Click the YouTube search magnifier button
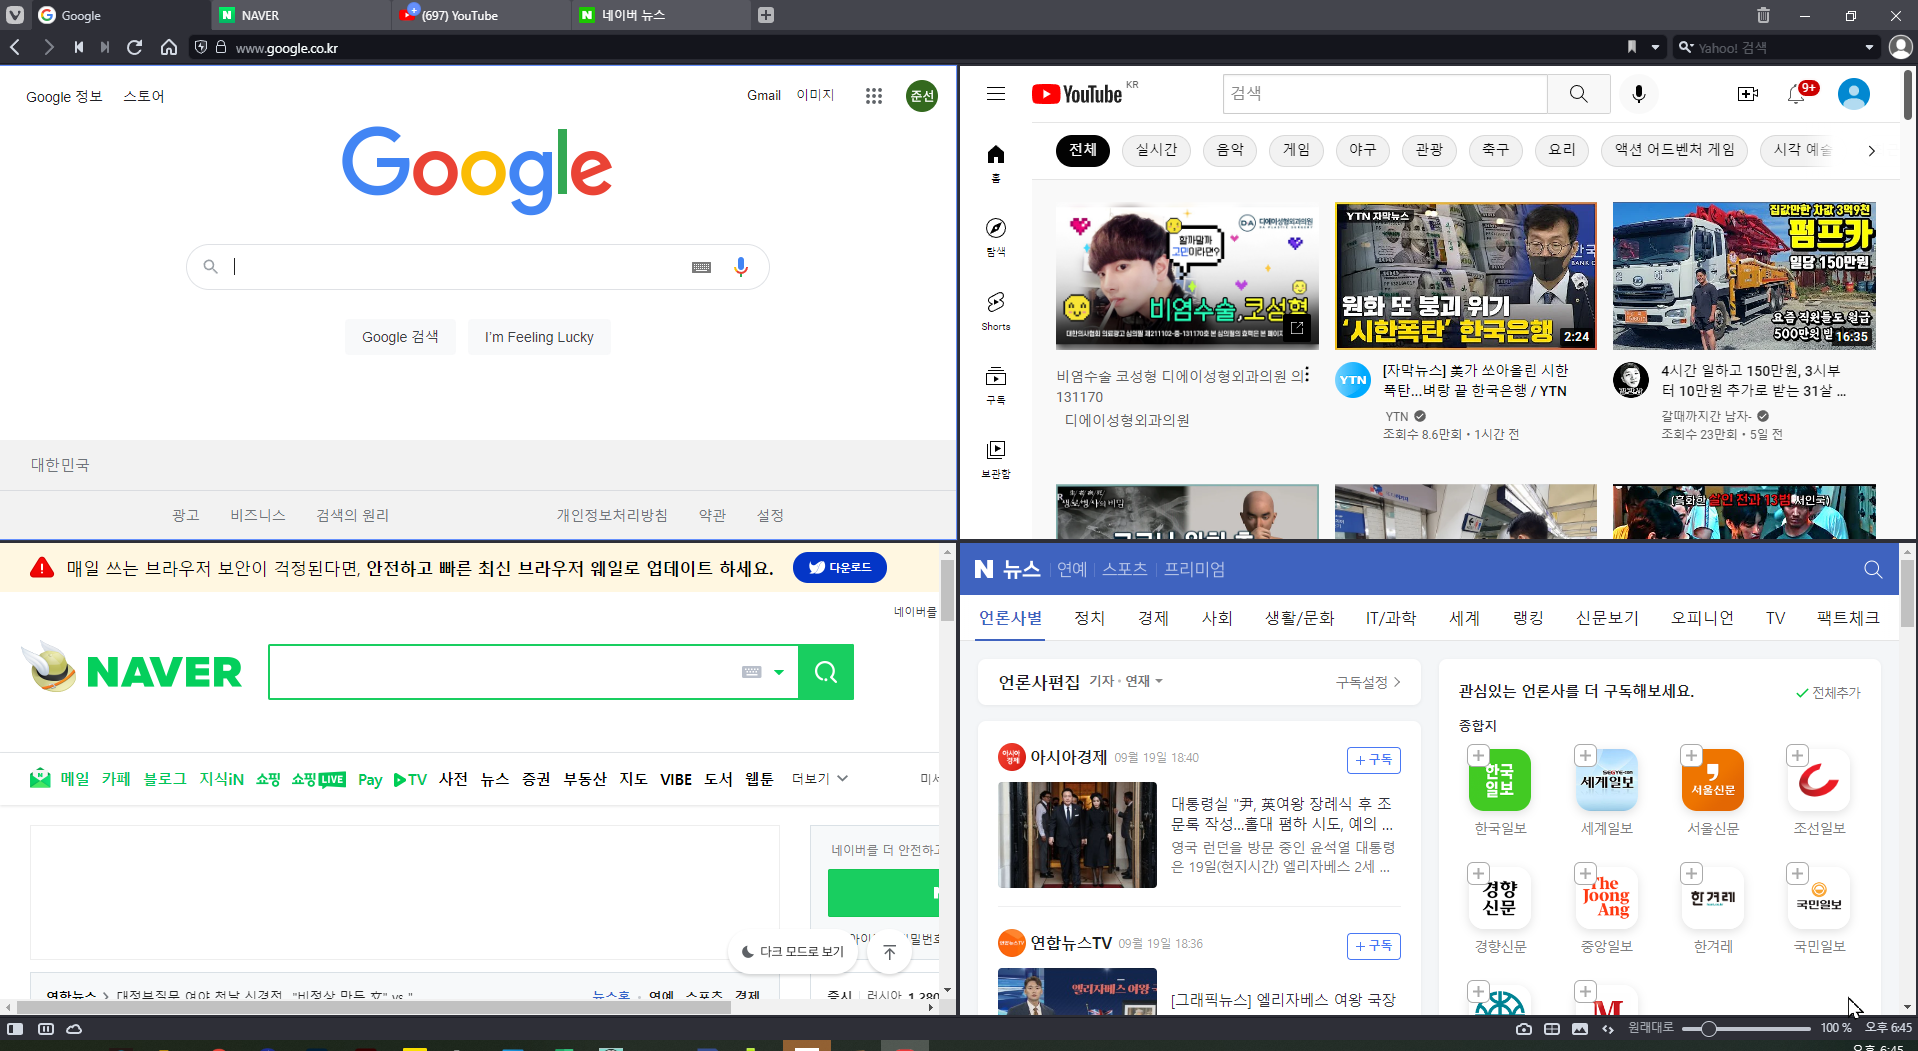This screenshot has height=1051, width=1918. [x=1578, y=94]
